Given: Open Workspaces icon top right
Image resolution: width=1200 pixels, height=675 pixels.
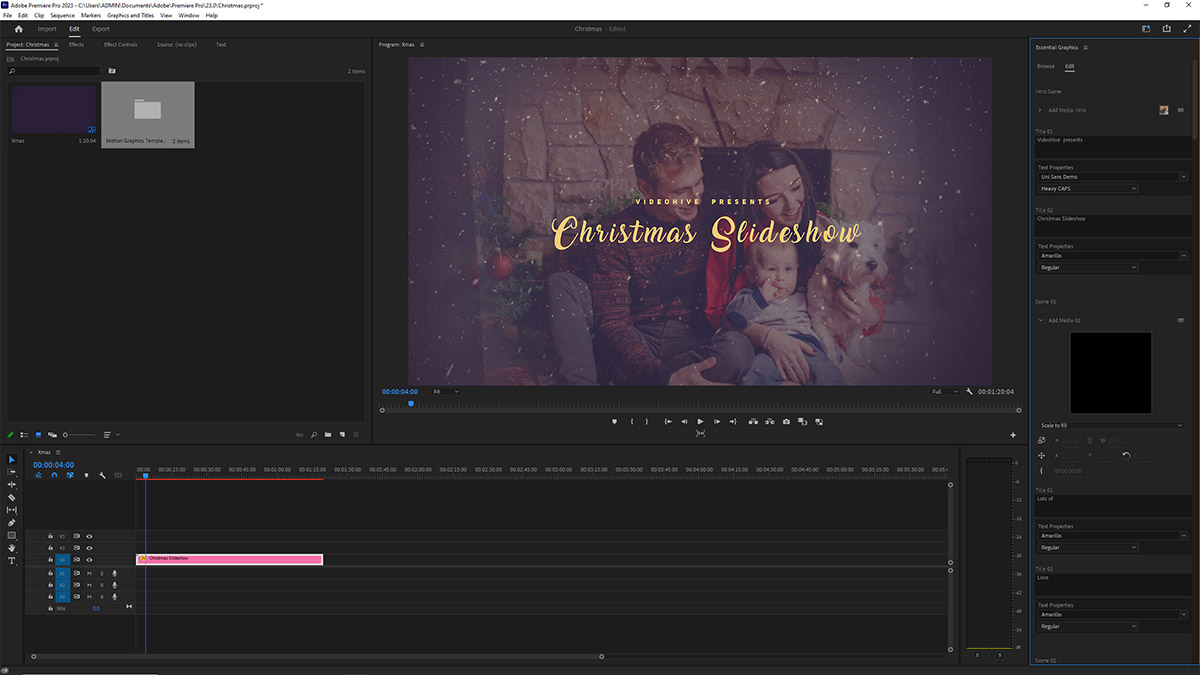Looking at the screenshot, I should click(1146, 29).
